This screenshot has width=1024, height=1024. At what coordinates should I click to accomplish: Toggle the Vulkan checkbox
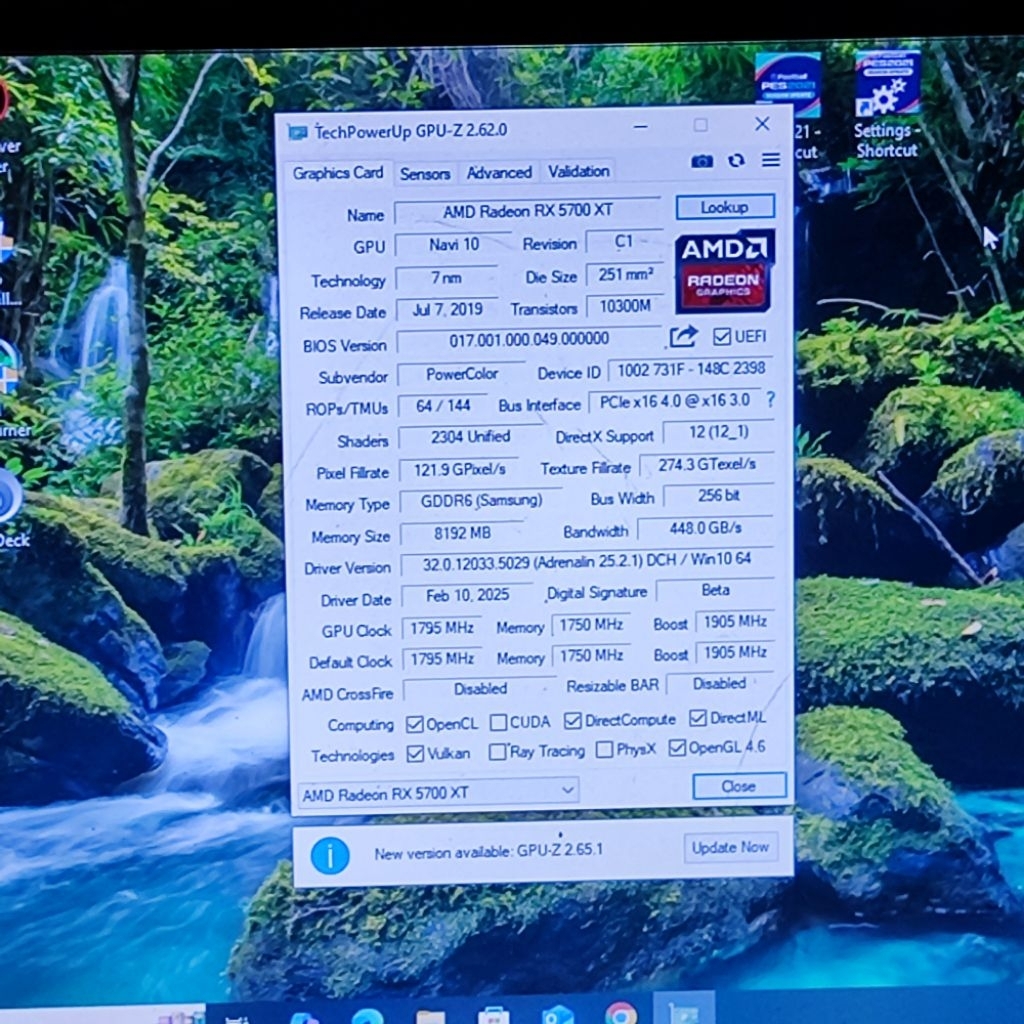click(415, 754)
